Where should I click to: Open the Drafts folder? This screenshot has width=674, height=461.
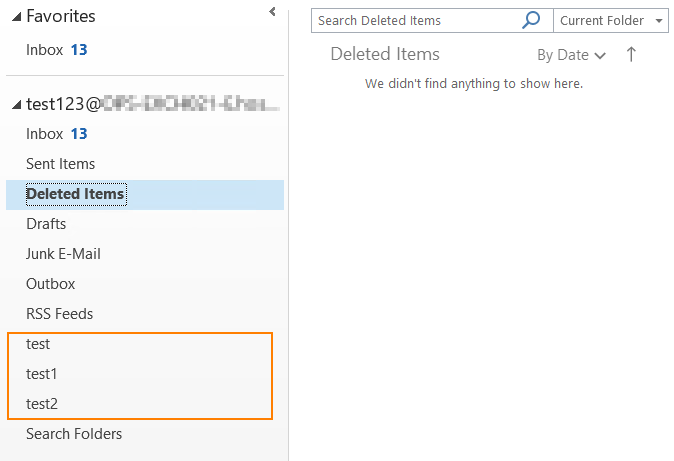46,224
